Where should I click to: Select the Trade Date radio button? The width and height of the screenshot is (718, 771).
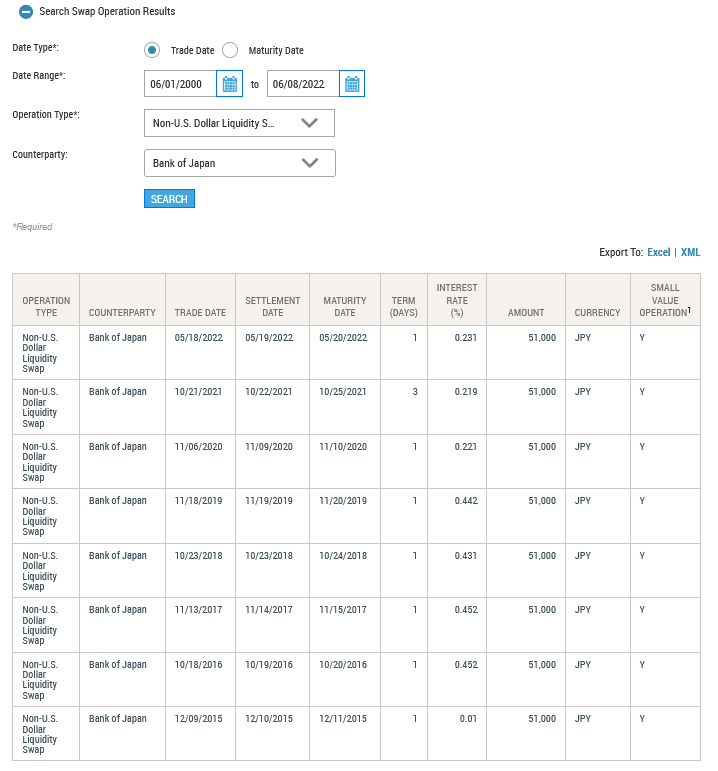coord(152,50)
